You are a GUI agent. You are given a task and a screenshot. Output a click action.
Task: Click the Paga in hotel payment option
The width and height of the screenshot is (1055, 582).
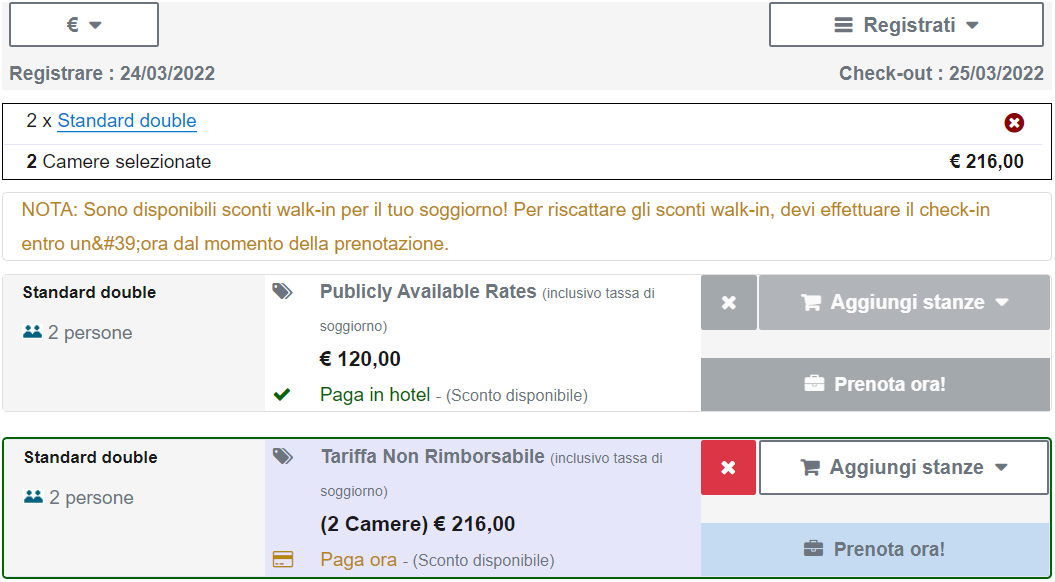[375, 395]
